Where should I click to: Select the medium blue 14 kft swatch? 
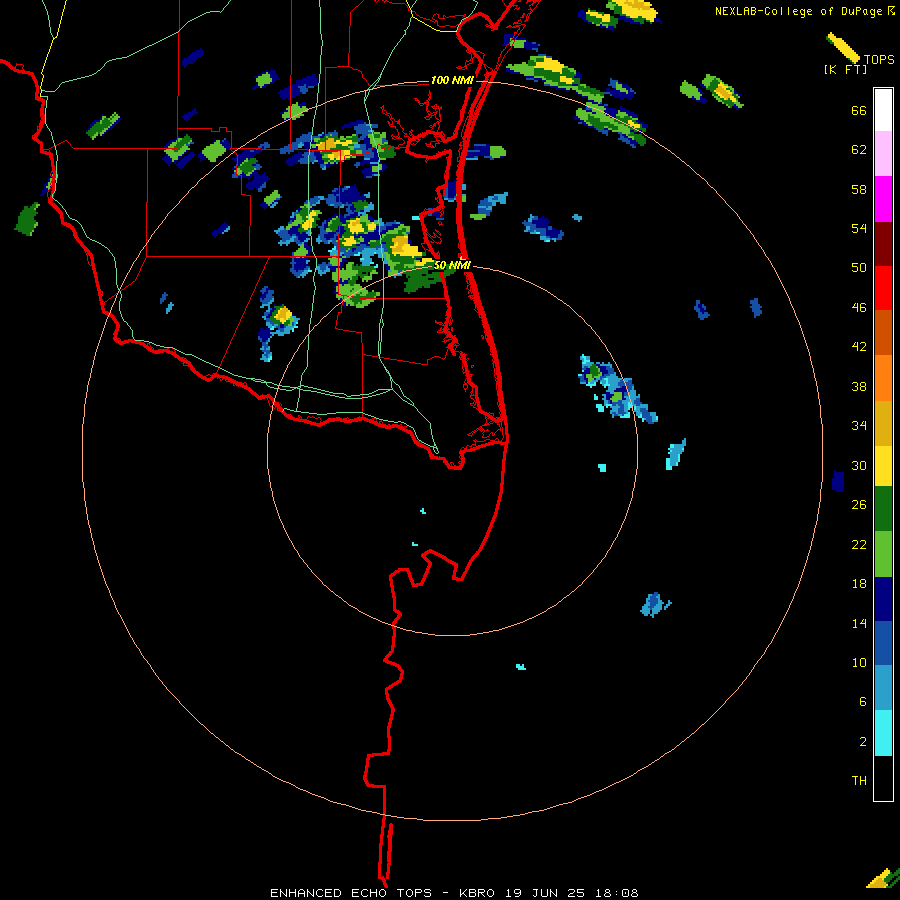883,643
